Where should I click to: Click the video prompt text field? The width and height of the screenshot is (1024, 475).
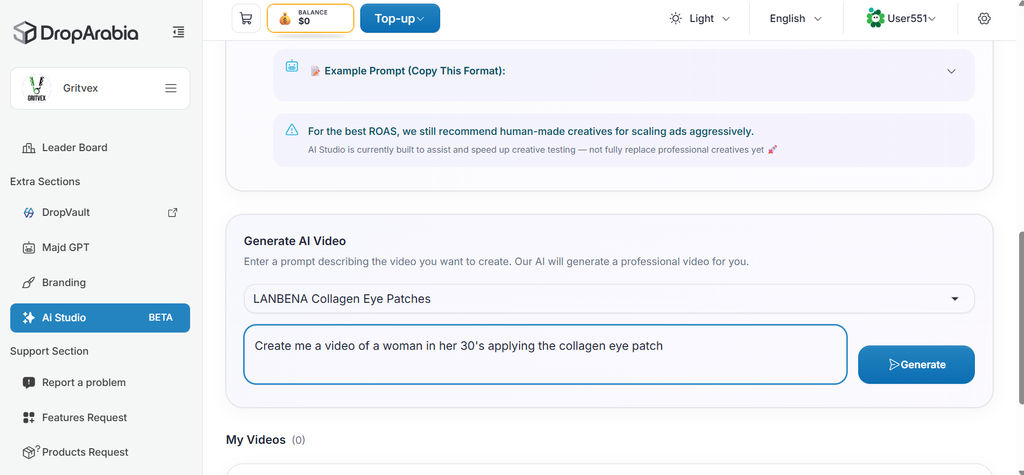(x=545, y=354)
